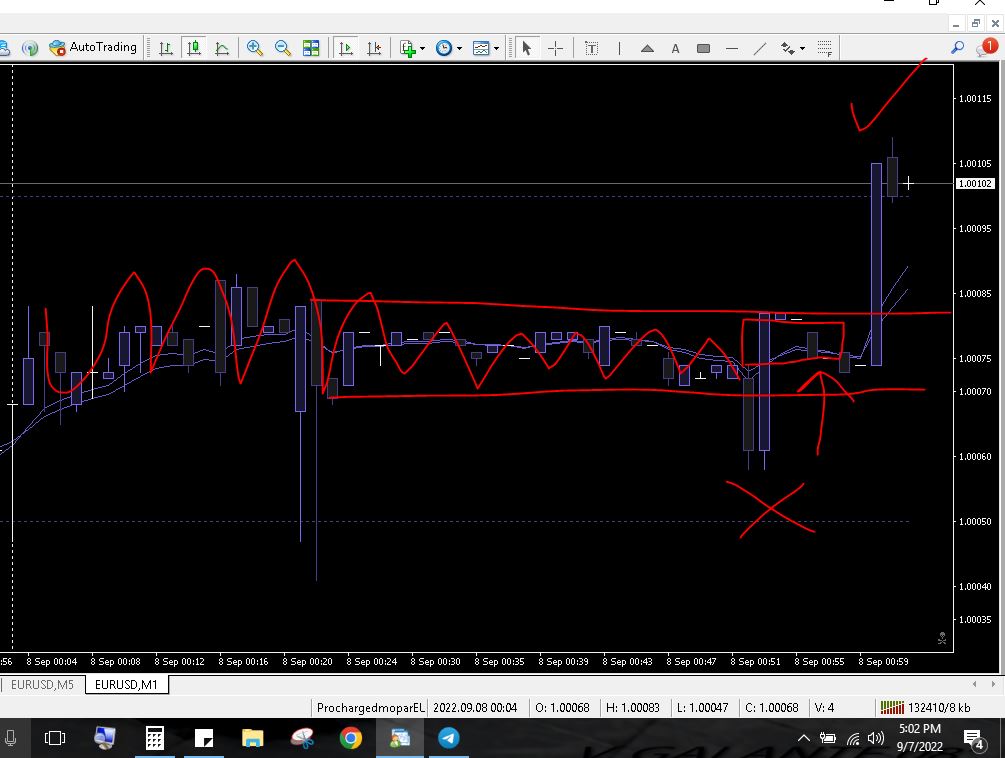The width and height of the screenshot is (1005, 758).
Task: Enable chart auto scroll icon
Action: 346,47
